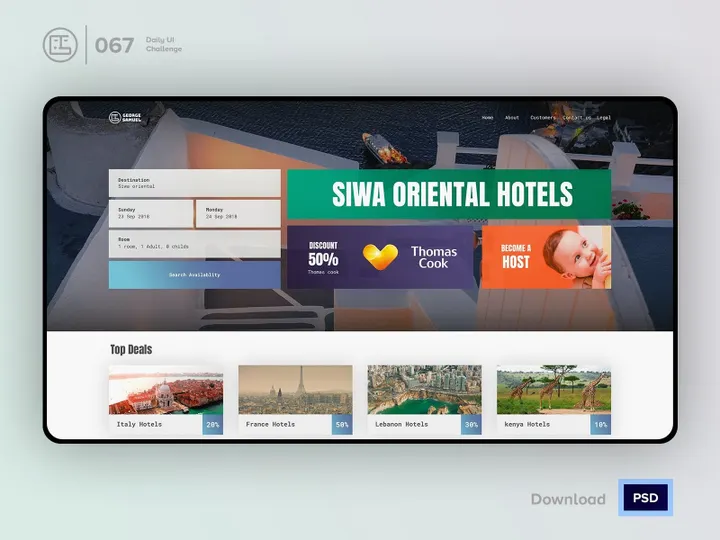Screen dimensions: 720x540
Task: Click the 30% discount badge on Lebanon Hotels
Action: (472, 424)
